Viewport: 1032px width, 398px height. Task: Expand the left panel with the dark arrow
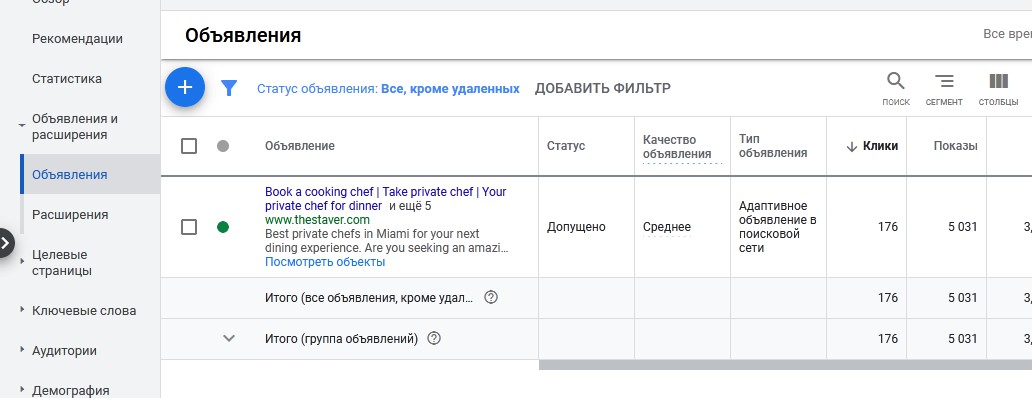point(5,243)
